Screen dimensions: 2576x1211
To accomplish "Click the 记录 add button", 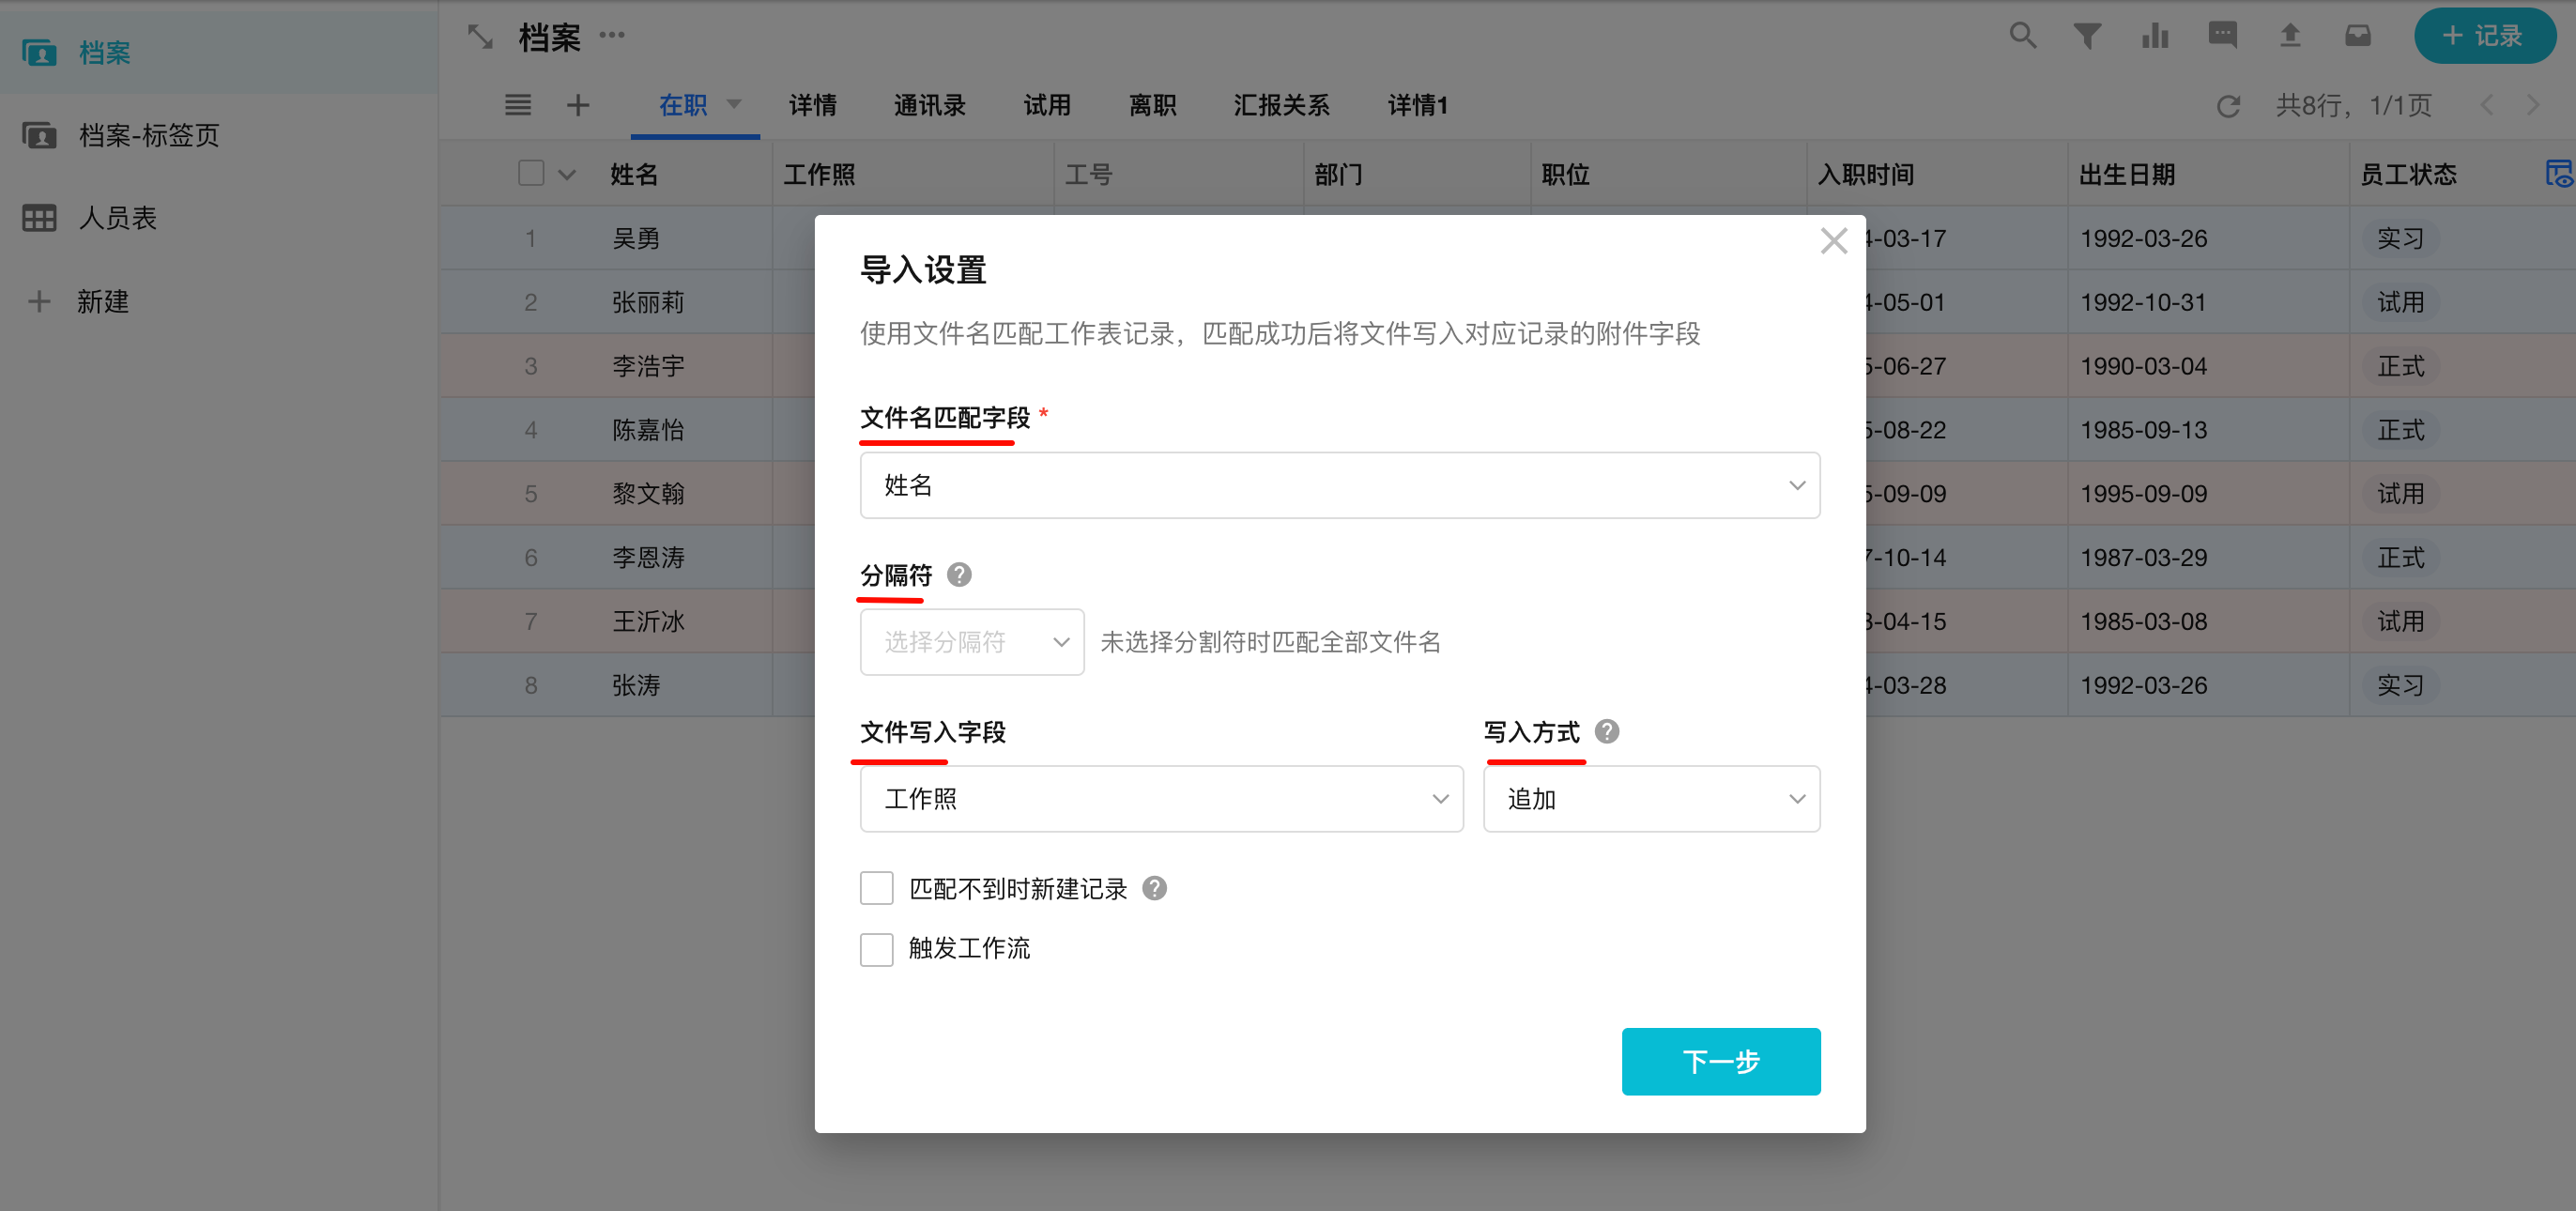I will (x=2484, y=36).
